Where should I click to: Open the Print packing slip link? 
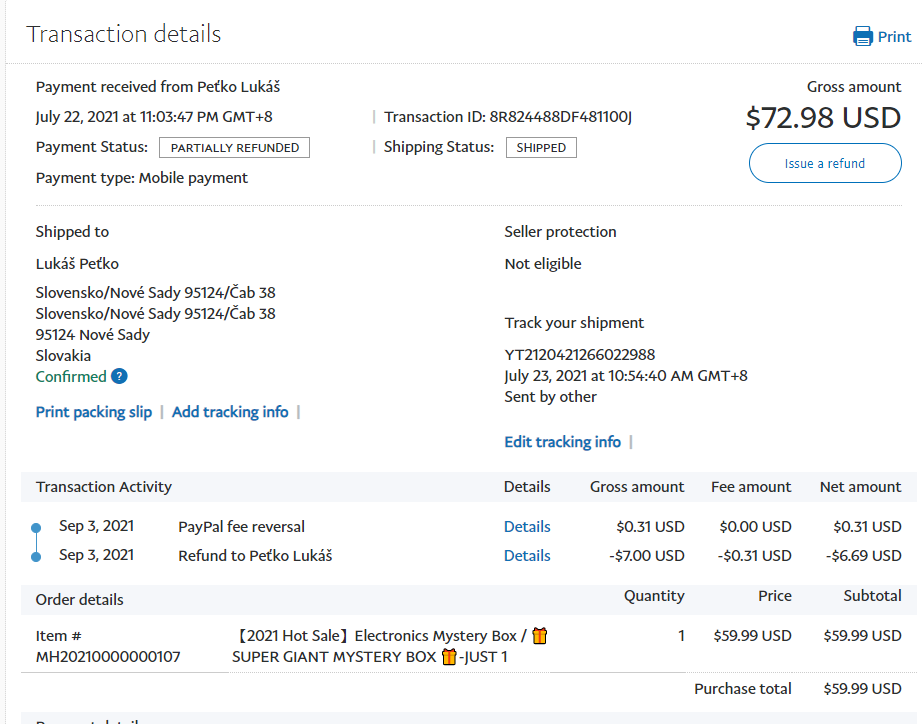(94, 412)
